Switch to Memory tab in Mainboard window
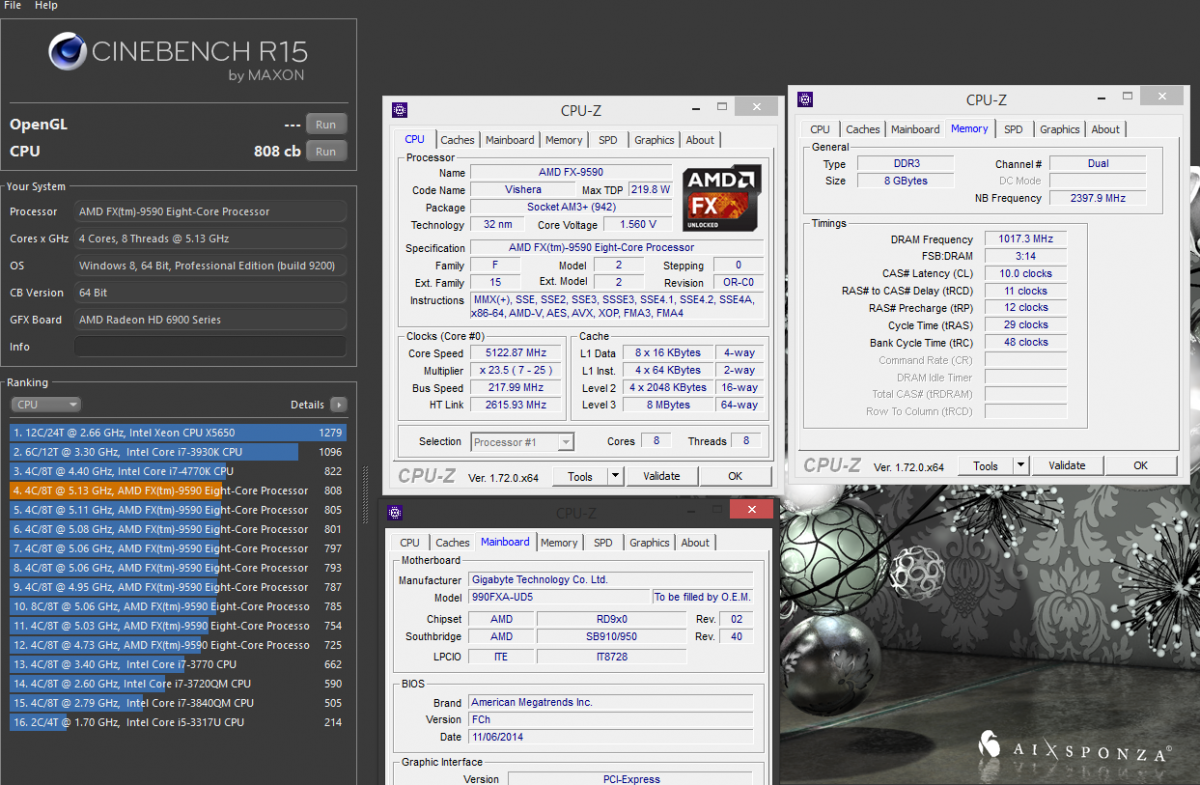The width and height of the screenshot is (1200, 785). click(559, 543)
